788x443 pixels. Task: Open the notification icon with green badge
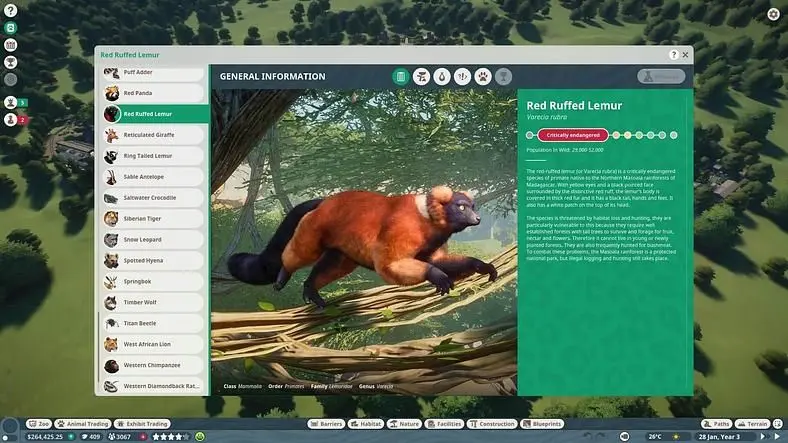[x=11, y=102]
